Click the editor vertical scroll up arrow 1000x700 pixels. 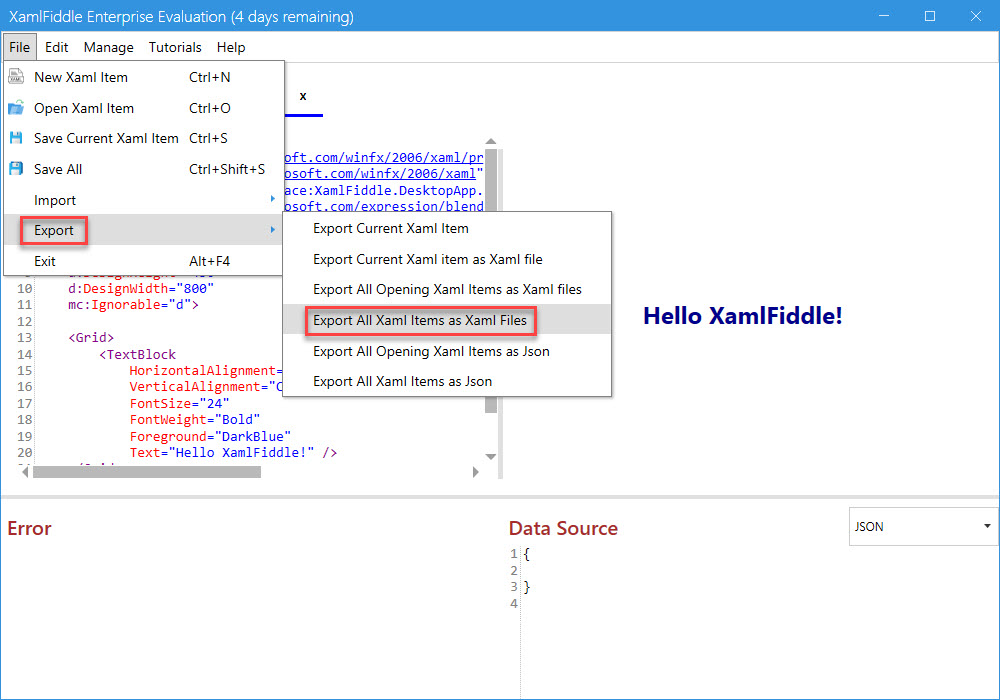coord(490,142)
